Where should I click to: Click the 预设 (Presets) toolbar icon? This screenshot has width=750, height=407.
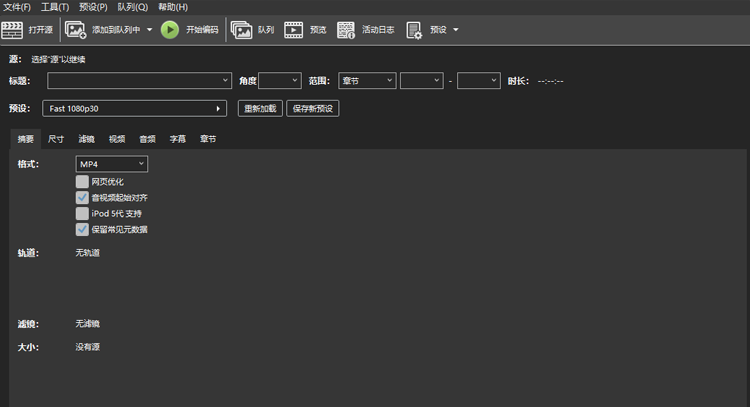point(414,30)
